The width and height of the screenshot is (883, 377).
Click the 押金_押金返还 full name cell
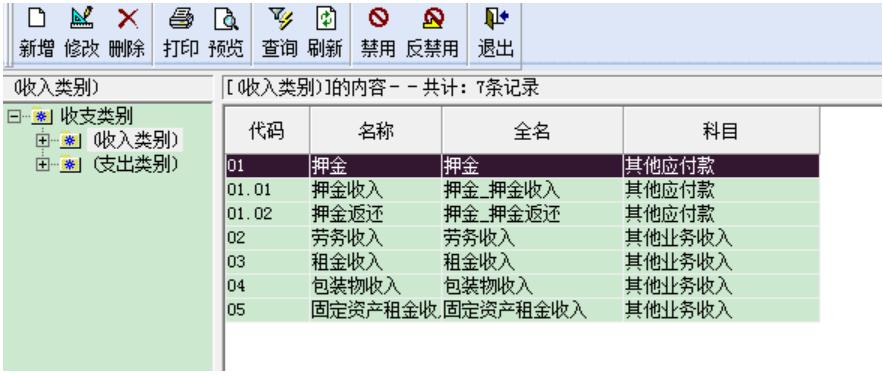point(532,214)
